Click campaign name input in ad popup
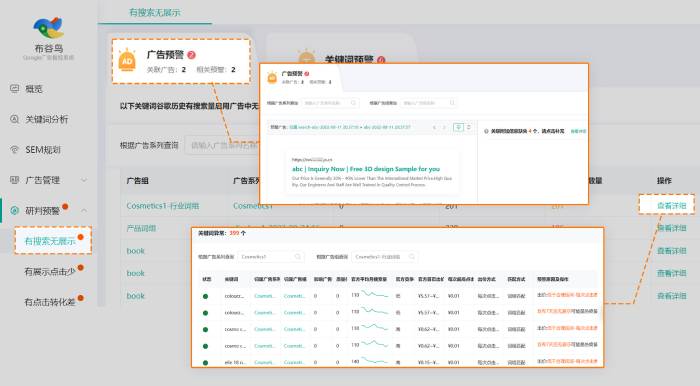This screenshot has width=700, height=386. tap(329, 103)
